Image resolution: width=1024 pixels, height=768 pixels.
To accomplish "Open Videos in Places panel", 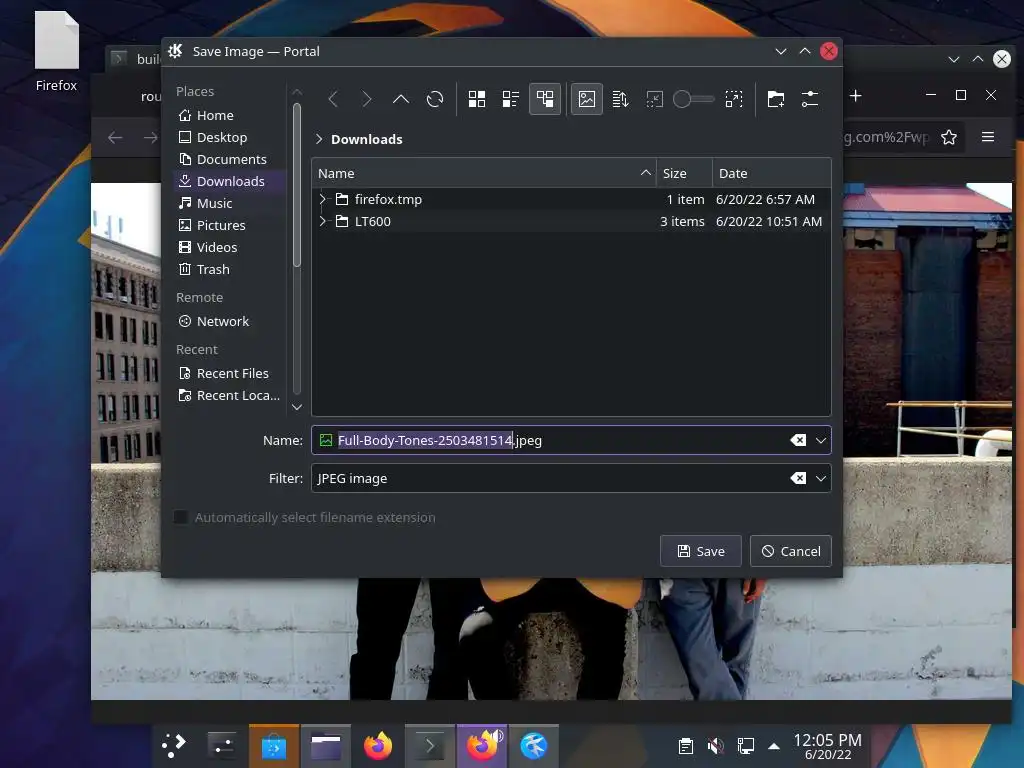I will click(x=229, y=248).
